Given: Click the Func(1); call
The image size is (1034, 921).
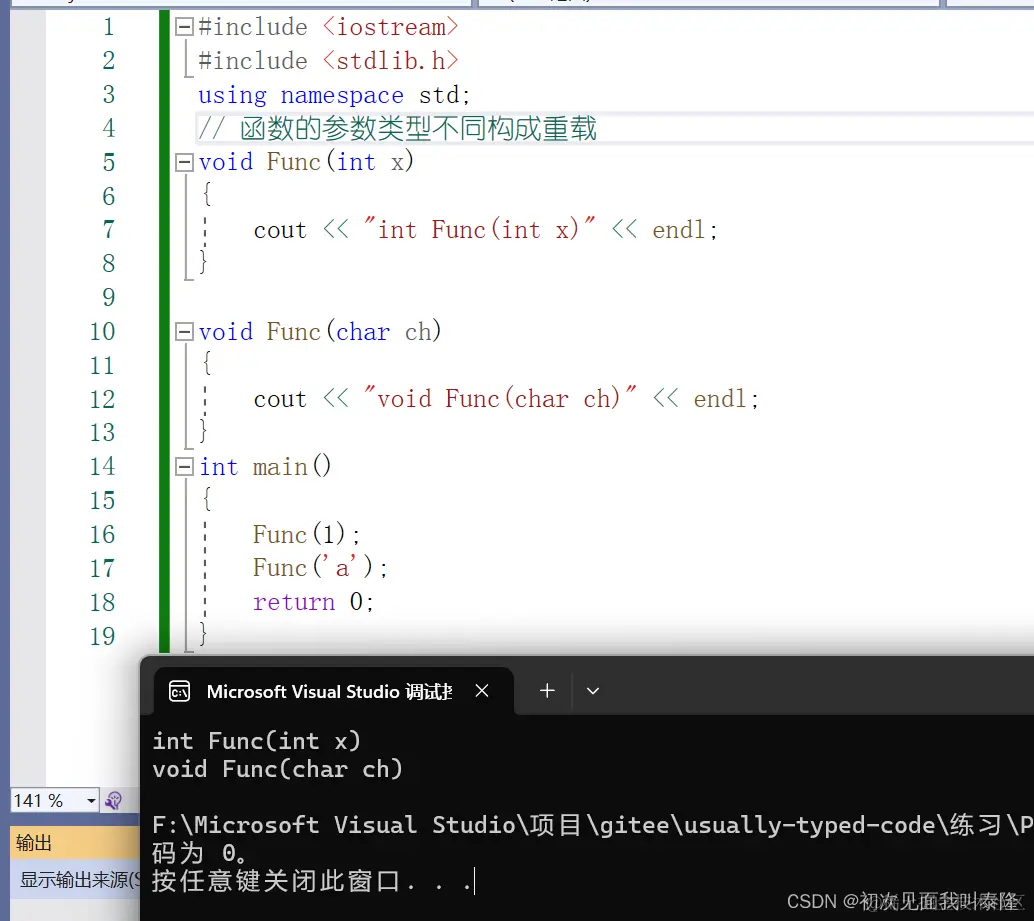Looking at the screenshot, I should (307, 534).
